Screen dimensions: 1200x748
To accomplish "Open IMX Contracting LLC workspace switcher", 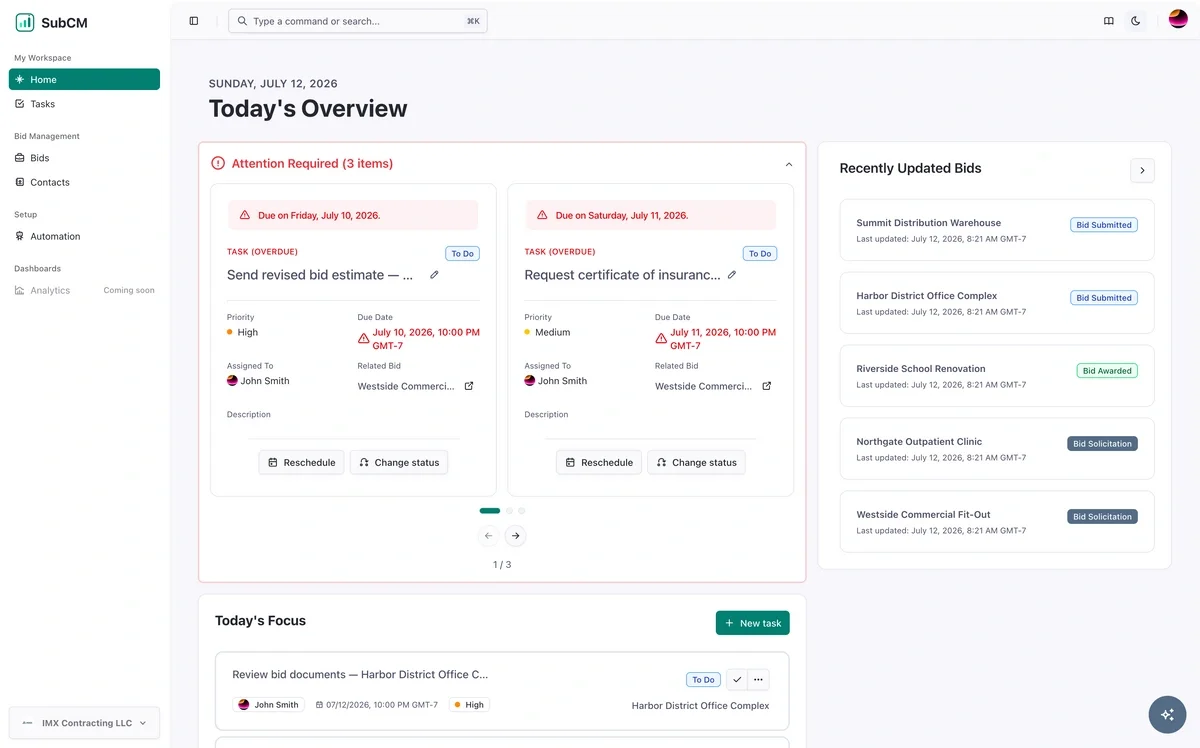I will point(84,723).
